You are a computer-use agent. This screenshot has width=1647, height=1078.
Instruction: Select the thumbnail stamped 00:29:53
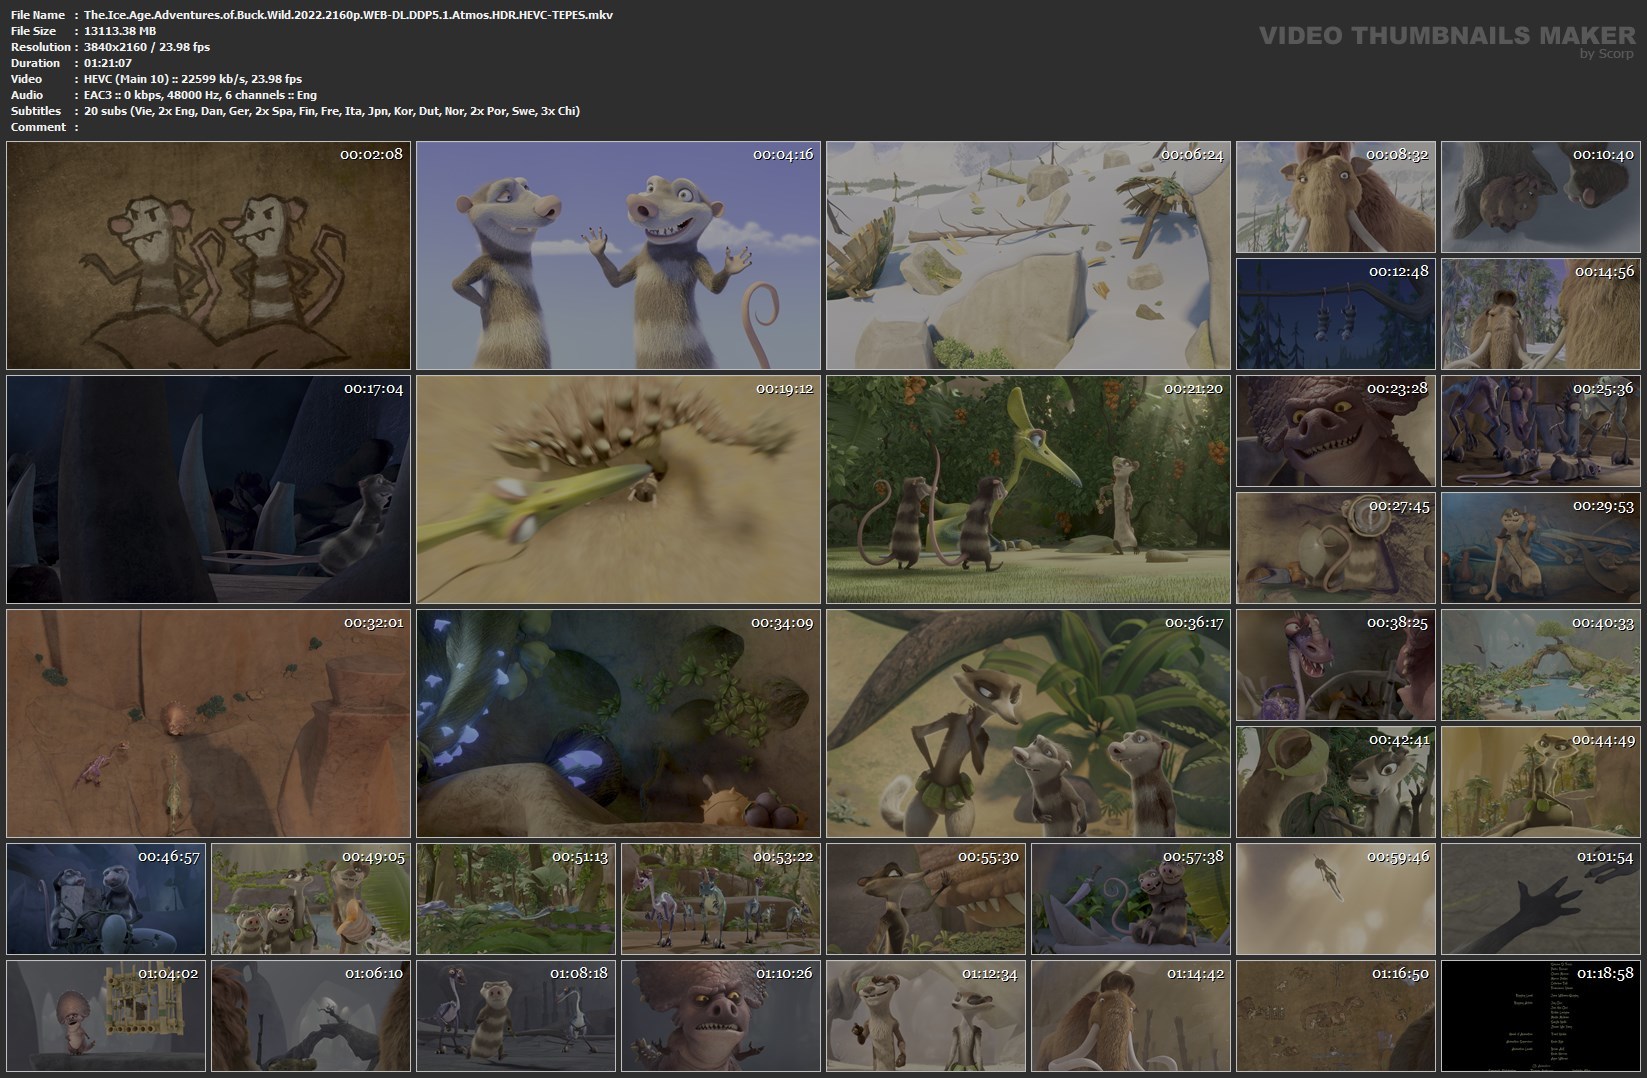1540,548
